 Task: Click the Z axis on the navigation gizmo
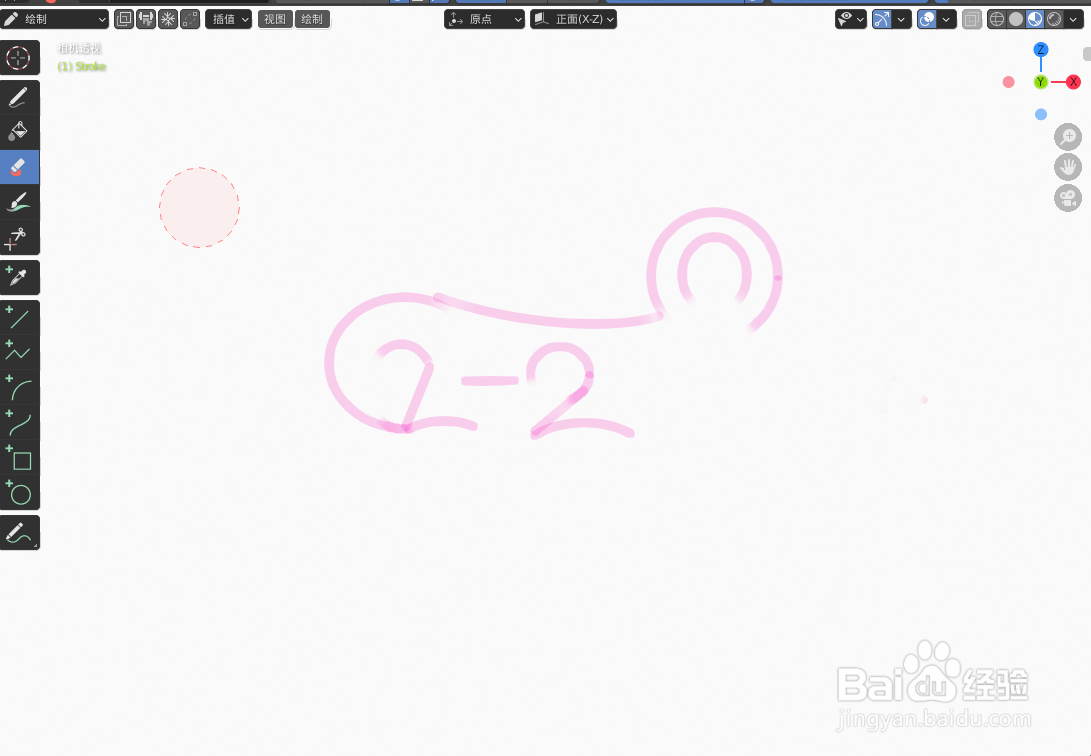1040,49
